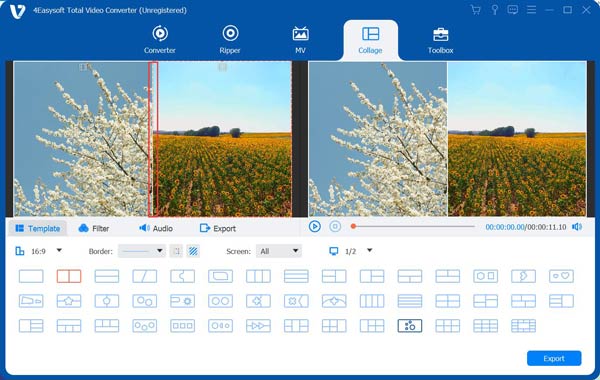The image size is (600, 380).
Task: Open the Filter sub-tab
Action: click(94, 228)
